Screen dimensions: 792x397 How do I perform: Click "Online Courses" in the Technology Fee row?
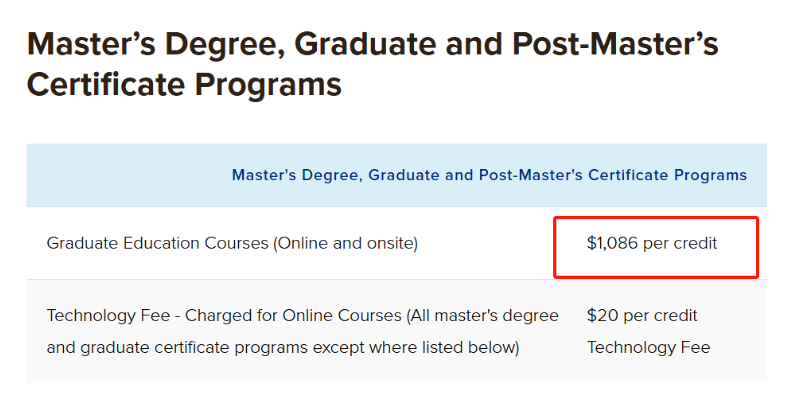pos(341,316)
